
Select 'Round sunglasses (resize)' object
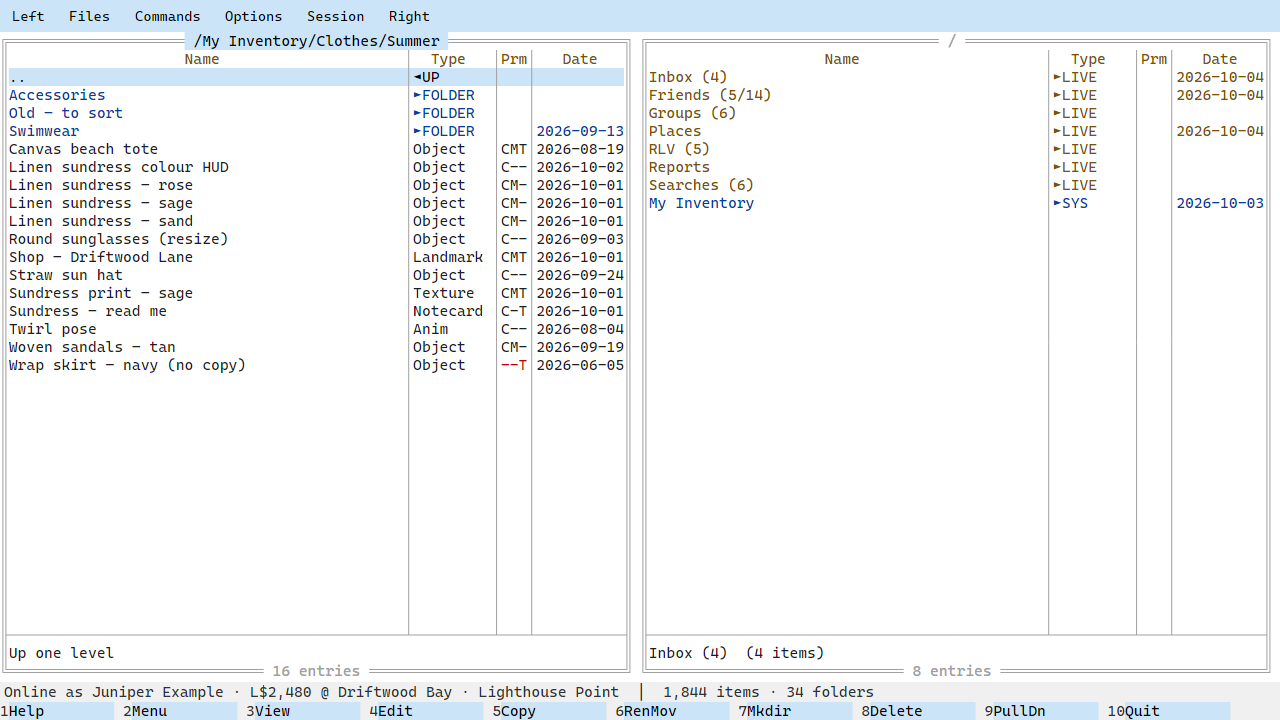click(x=316, y=239)
